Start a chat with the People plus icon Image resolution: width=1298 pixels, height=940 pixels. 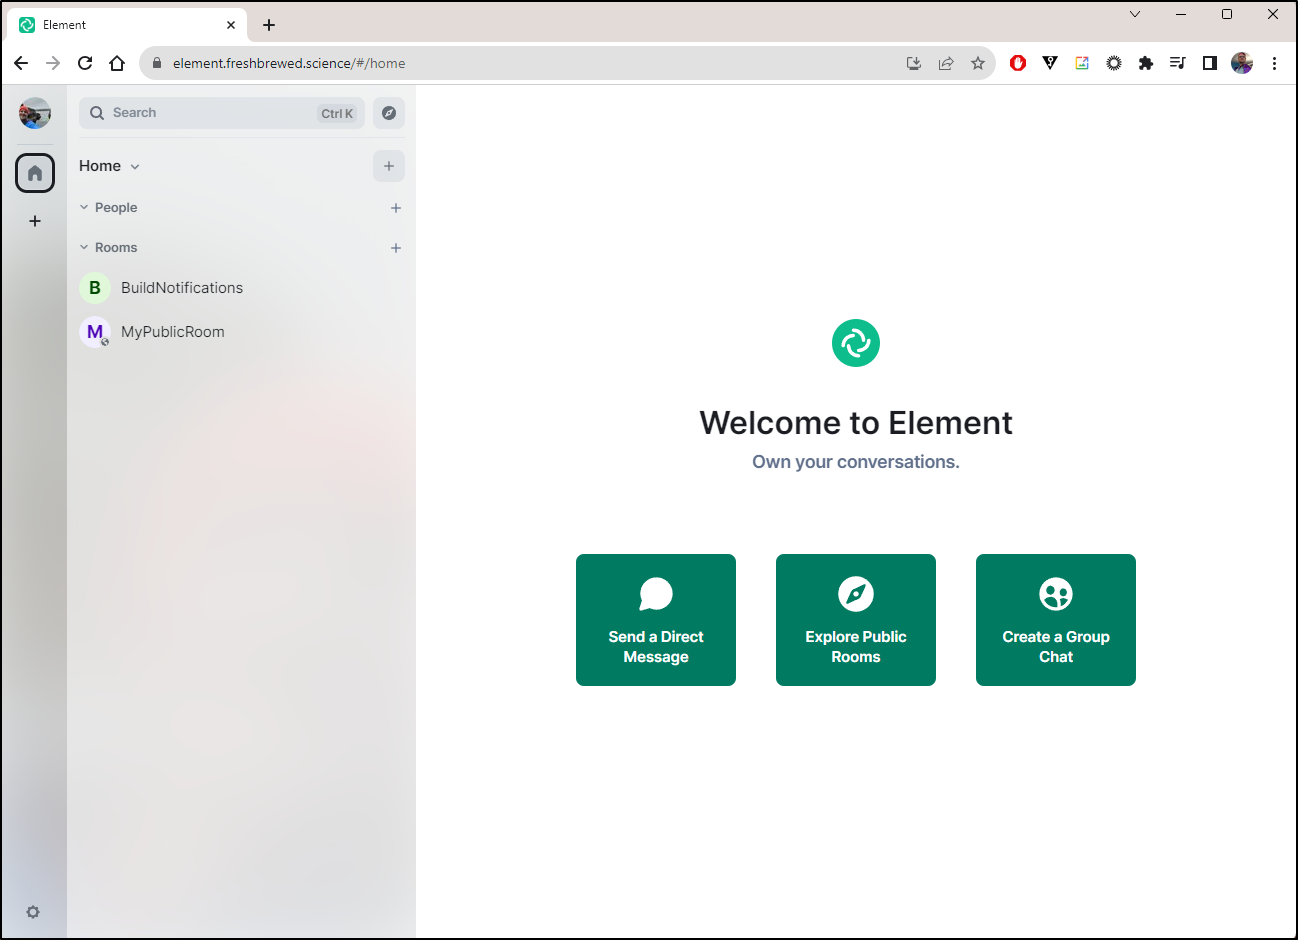(396, 208)
